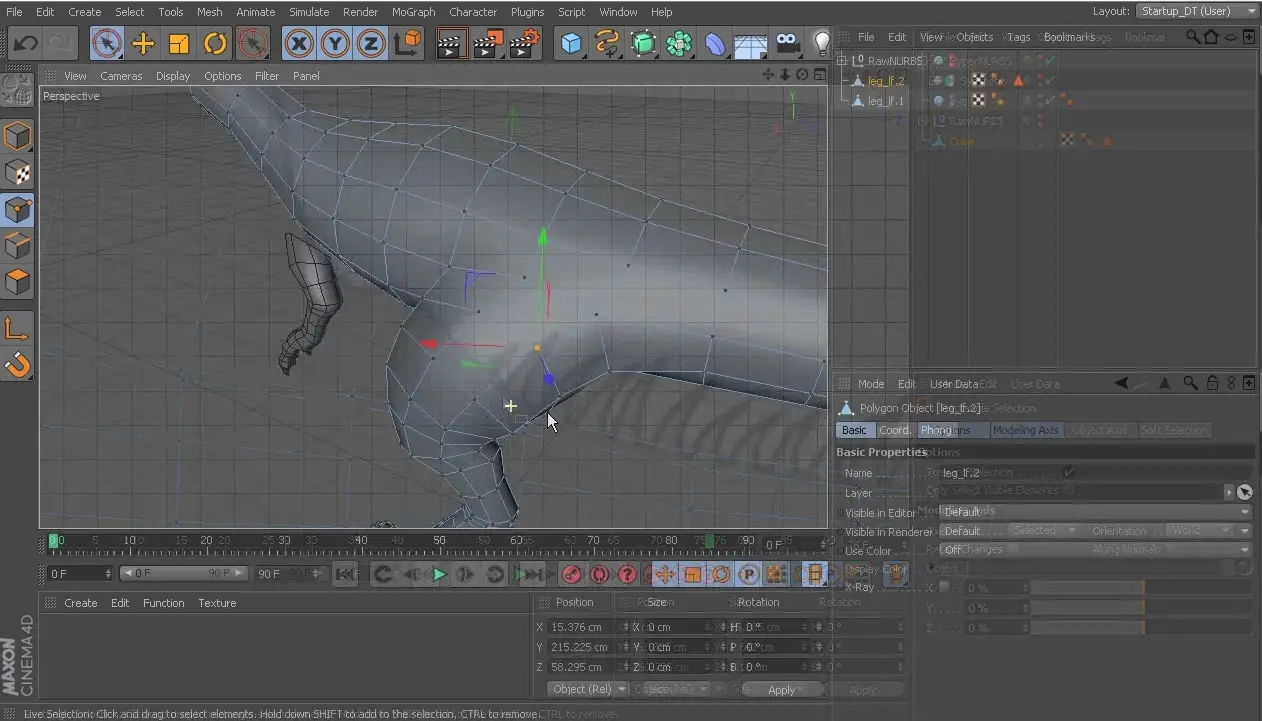Toggle X-axis lock
Viewport: 1262px width, 721px height.
[x=299, y=43]
